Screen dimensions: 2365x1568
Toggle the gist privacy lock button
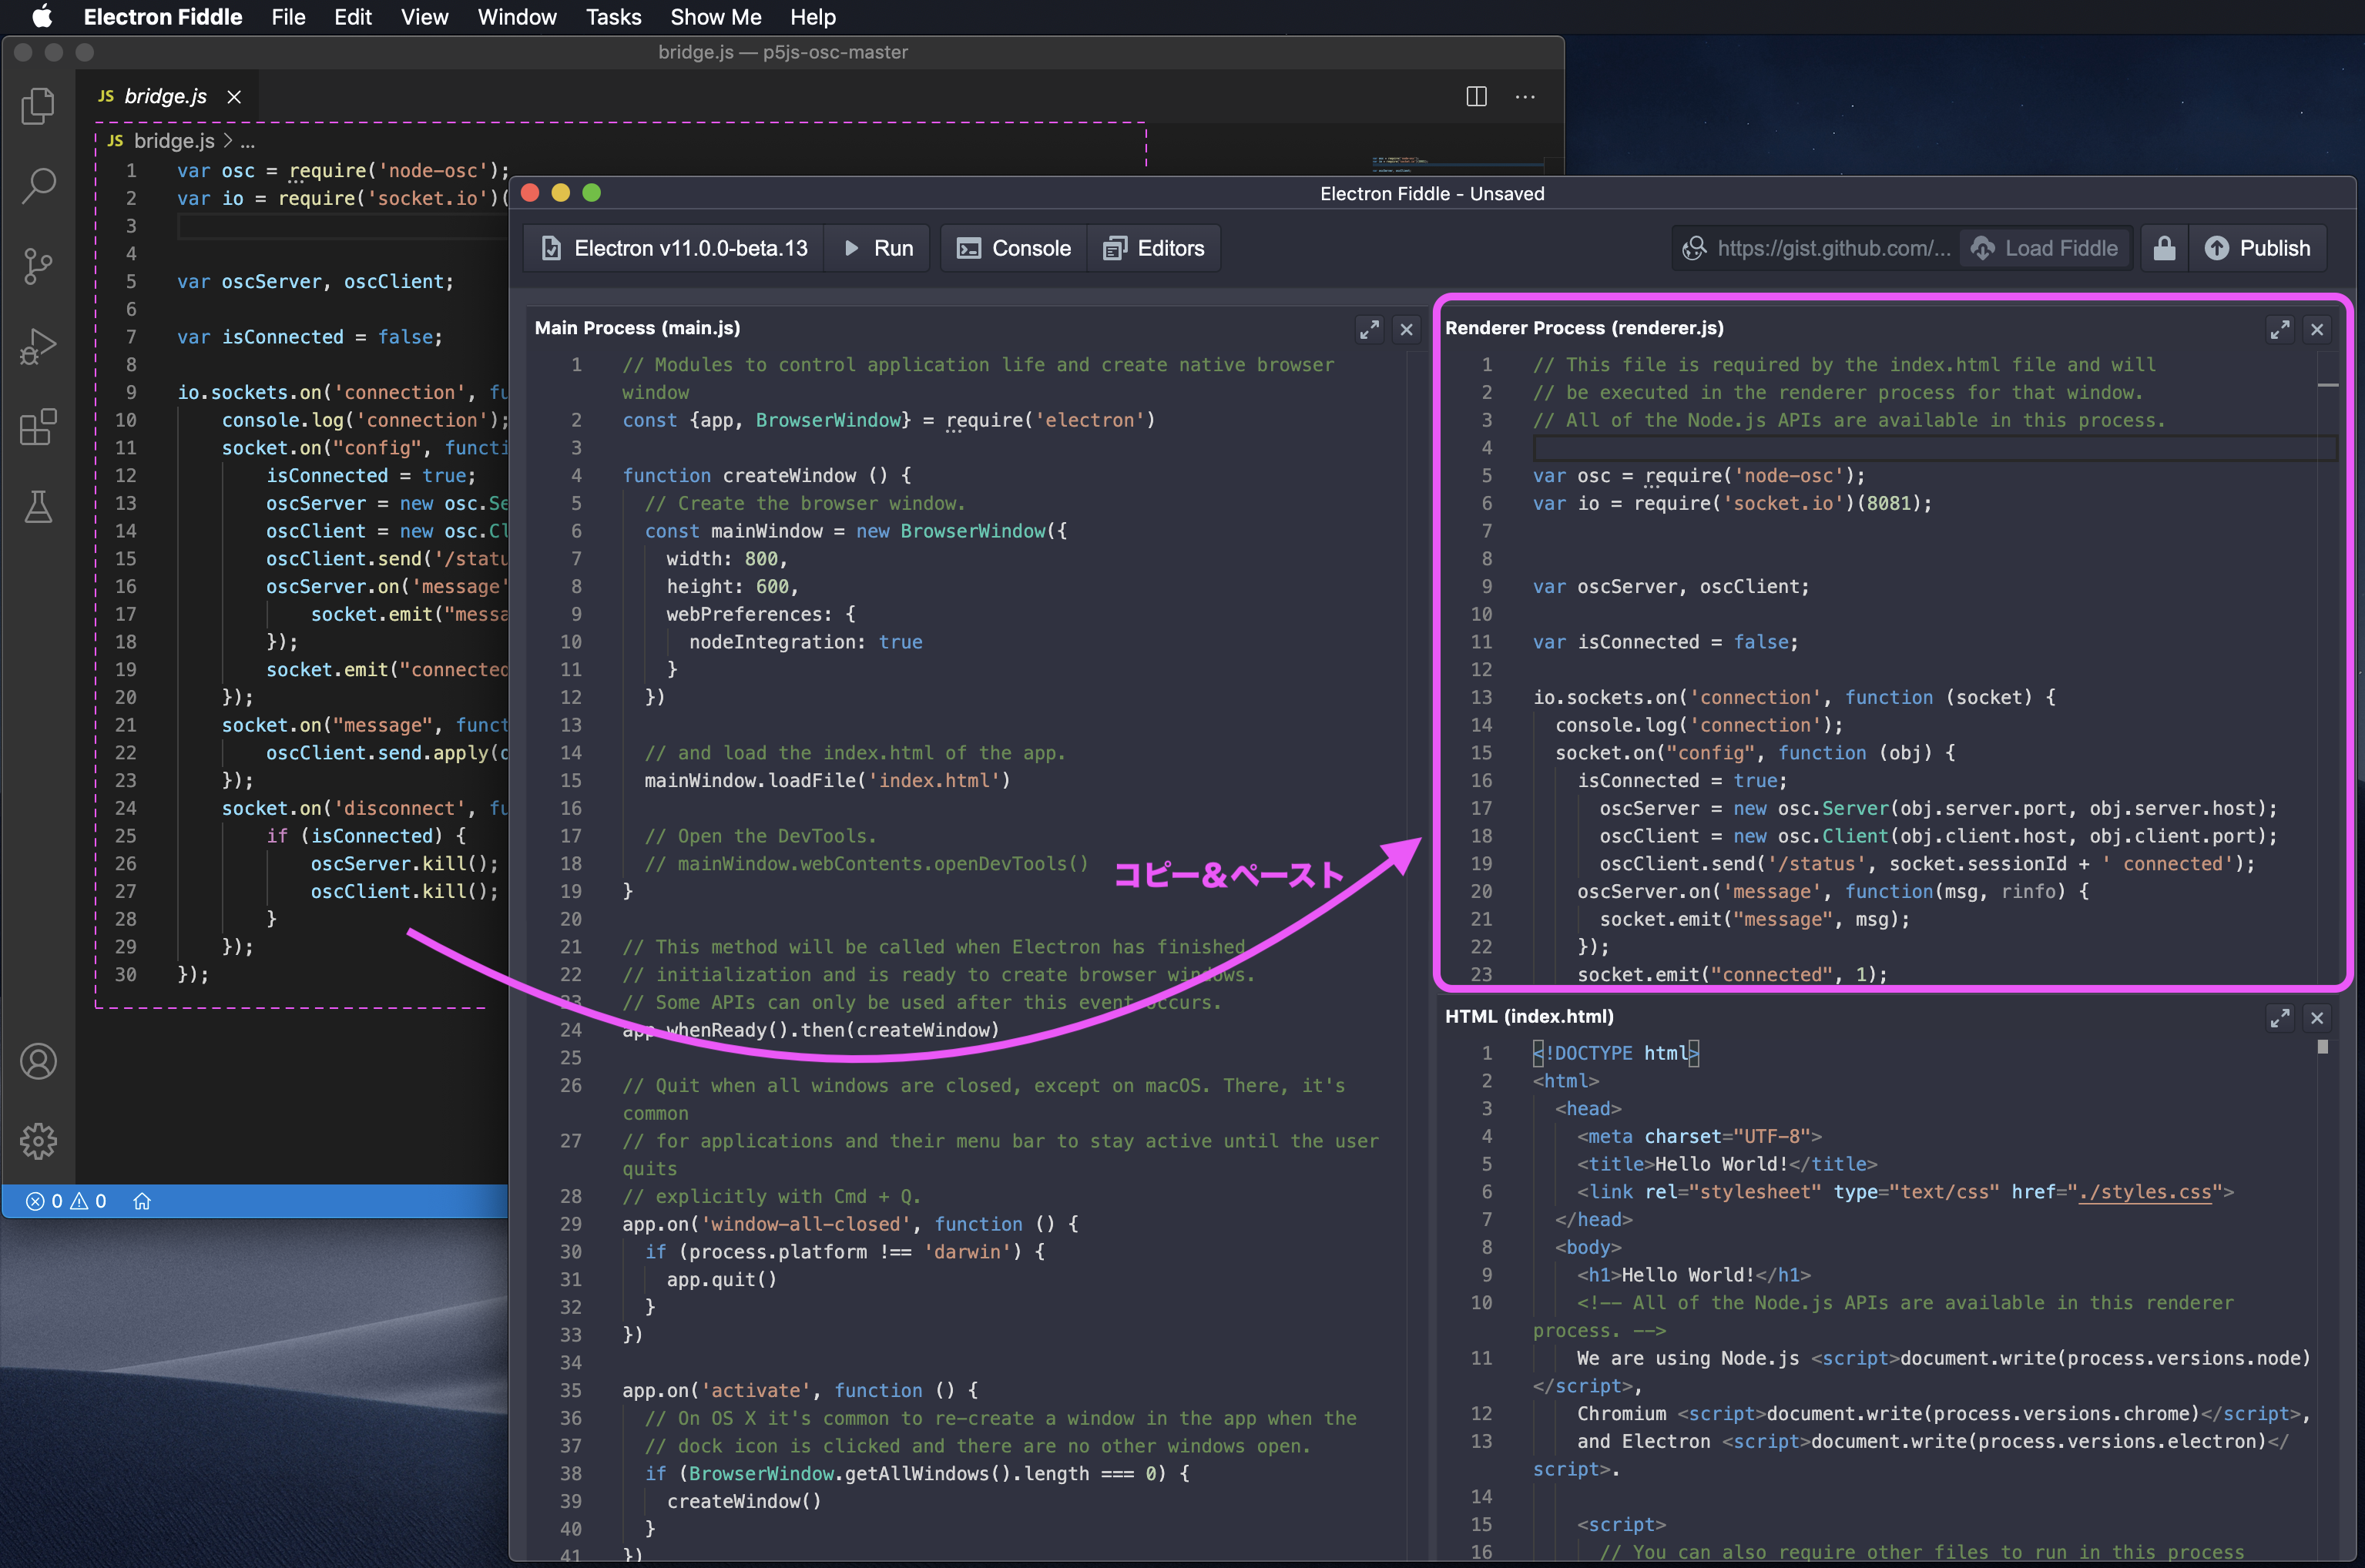(2164, 248)
